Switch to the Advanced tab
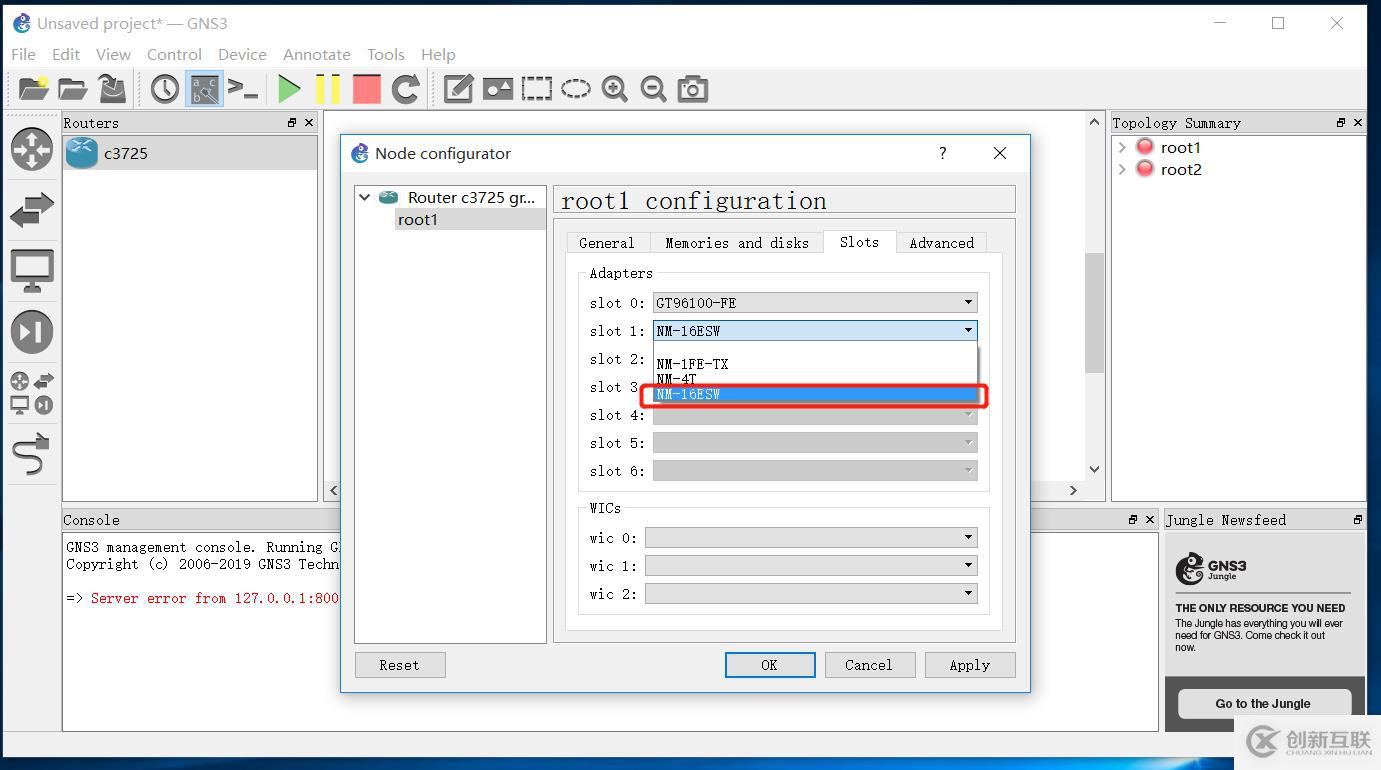This screenshot has width=1381, height=770. click(942, 243)
